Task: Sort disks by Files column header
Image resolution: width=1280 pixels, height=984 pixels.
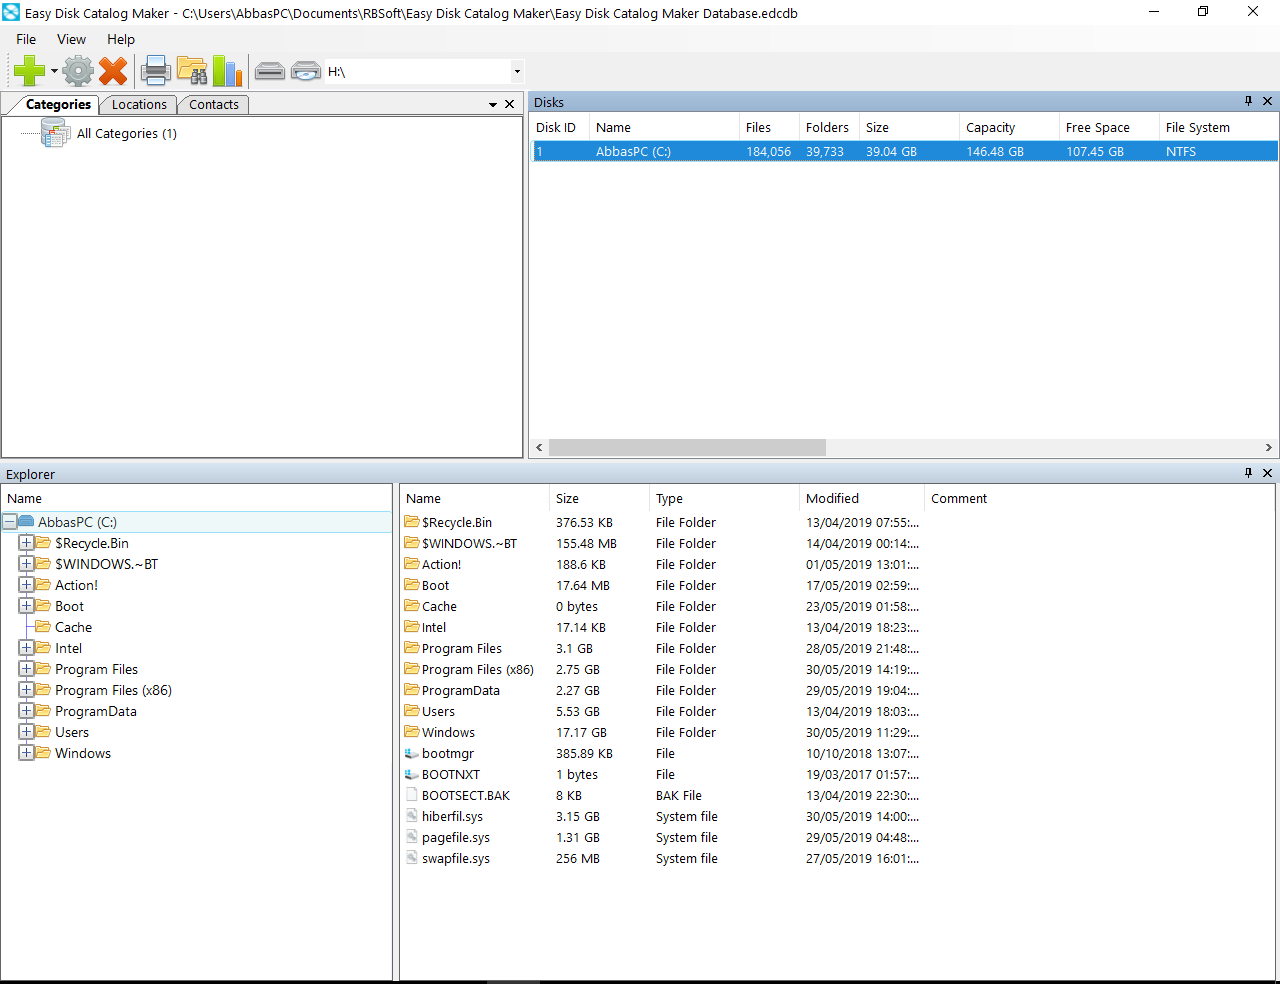Action: [x=769, y=127]
